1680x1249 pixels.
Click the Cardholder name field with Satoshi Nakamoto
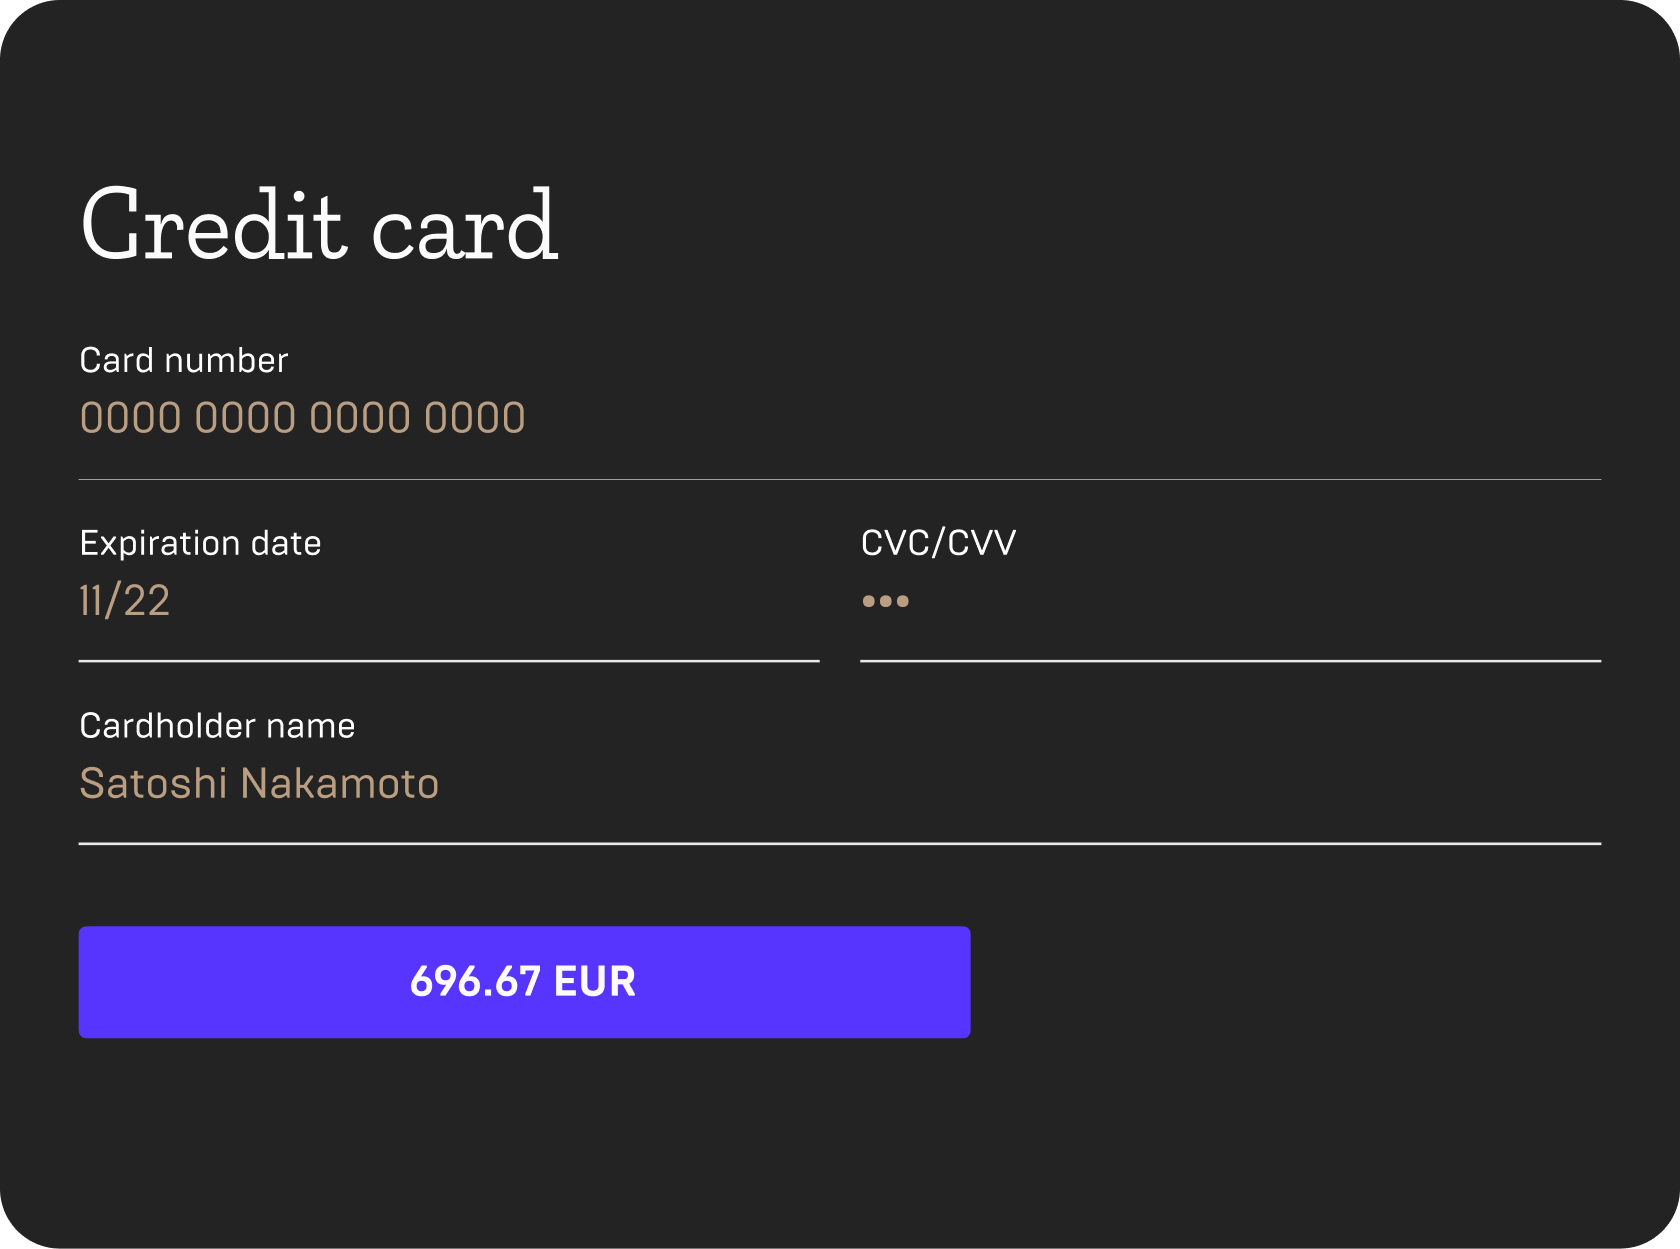point(840,784)
